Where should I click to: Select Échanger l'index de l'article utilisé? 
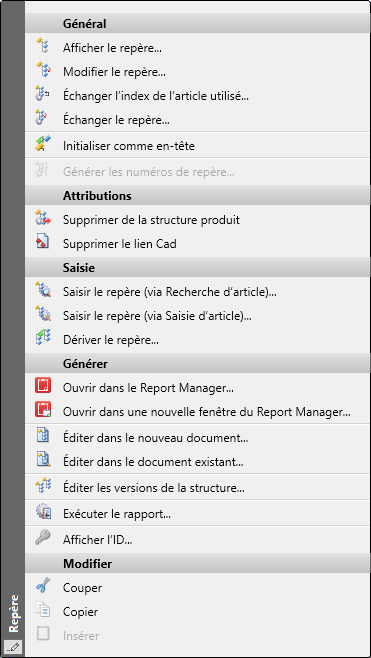coord(197,96)
